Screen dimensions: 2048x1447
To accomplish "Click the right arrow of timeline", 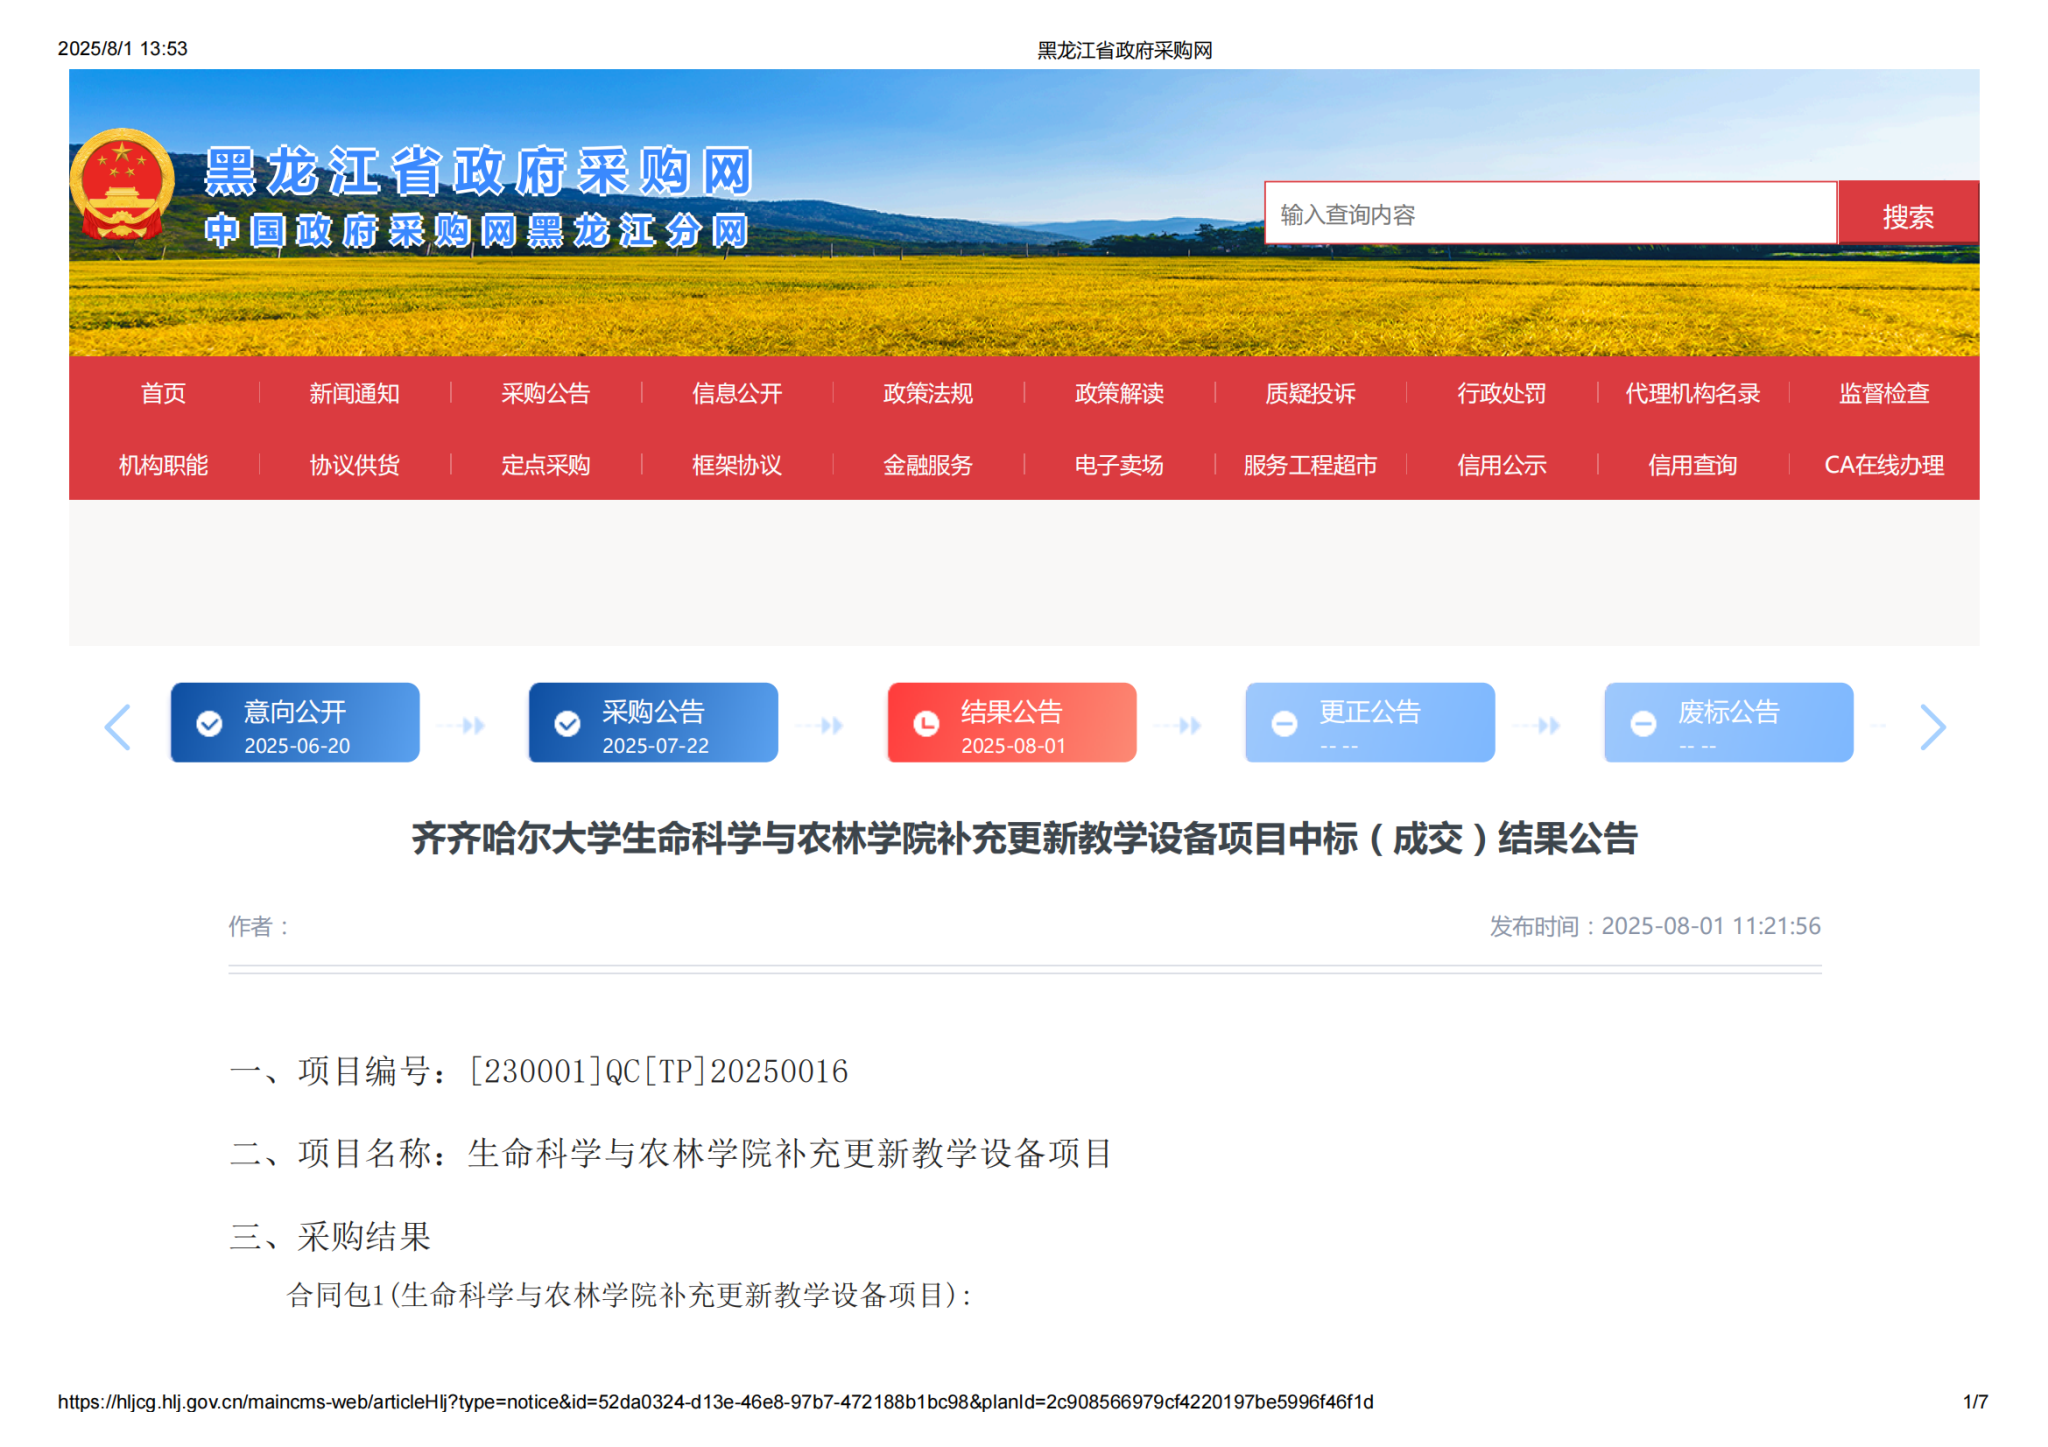I will [1932, 727].
